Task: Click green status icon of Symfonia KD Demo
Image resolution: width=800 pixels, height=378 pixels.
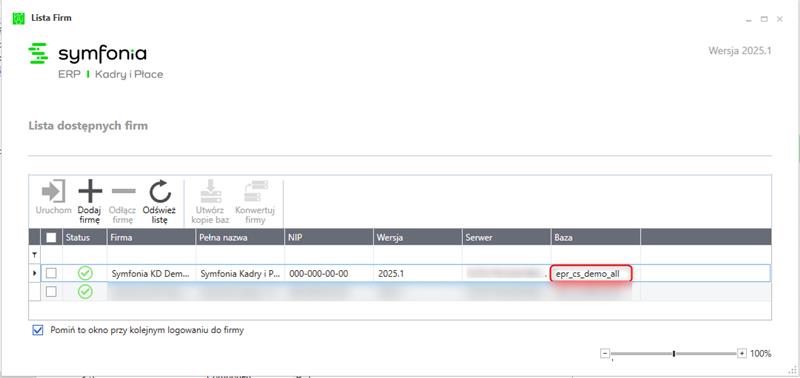Action: click(85, 273)
